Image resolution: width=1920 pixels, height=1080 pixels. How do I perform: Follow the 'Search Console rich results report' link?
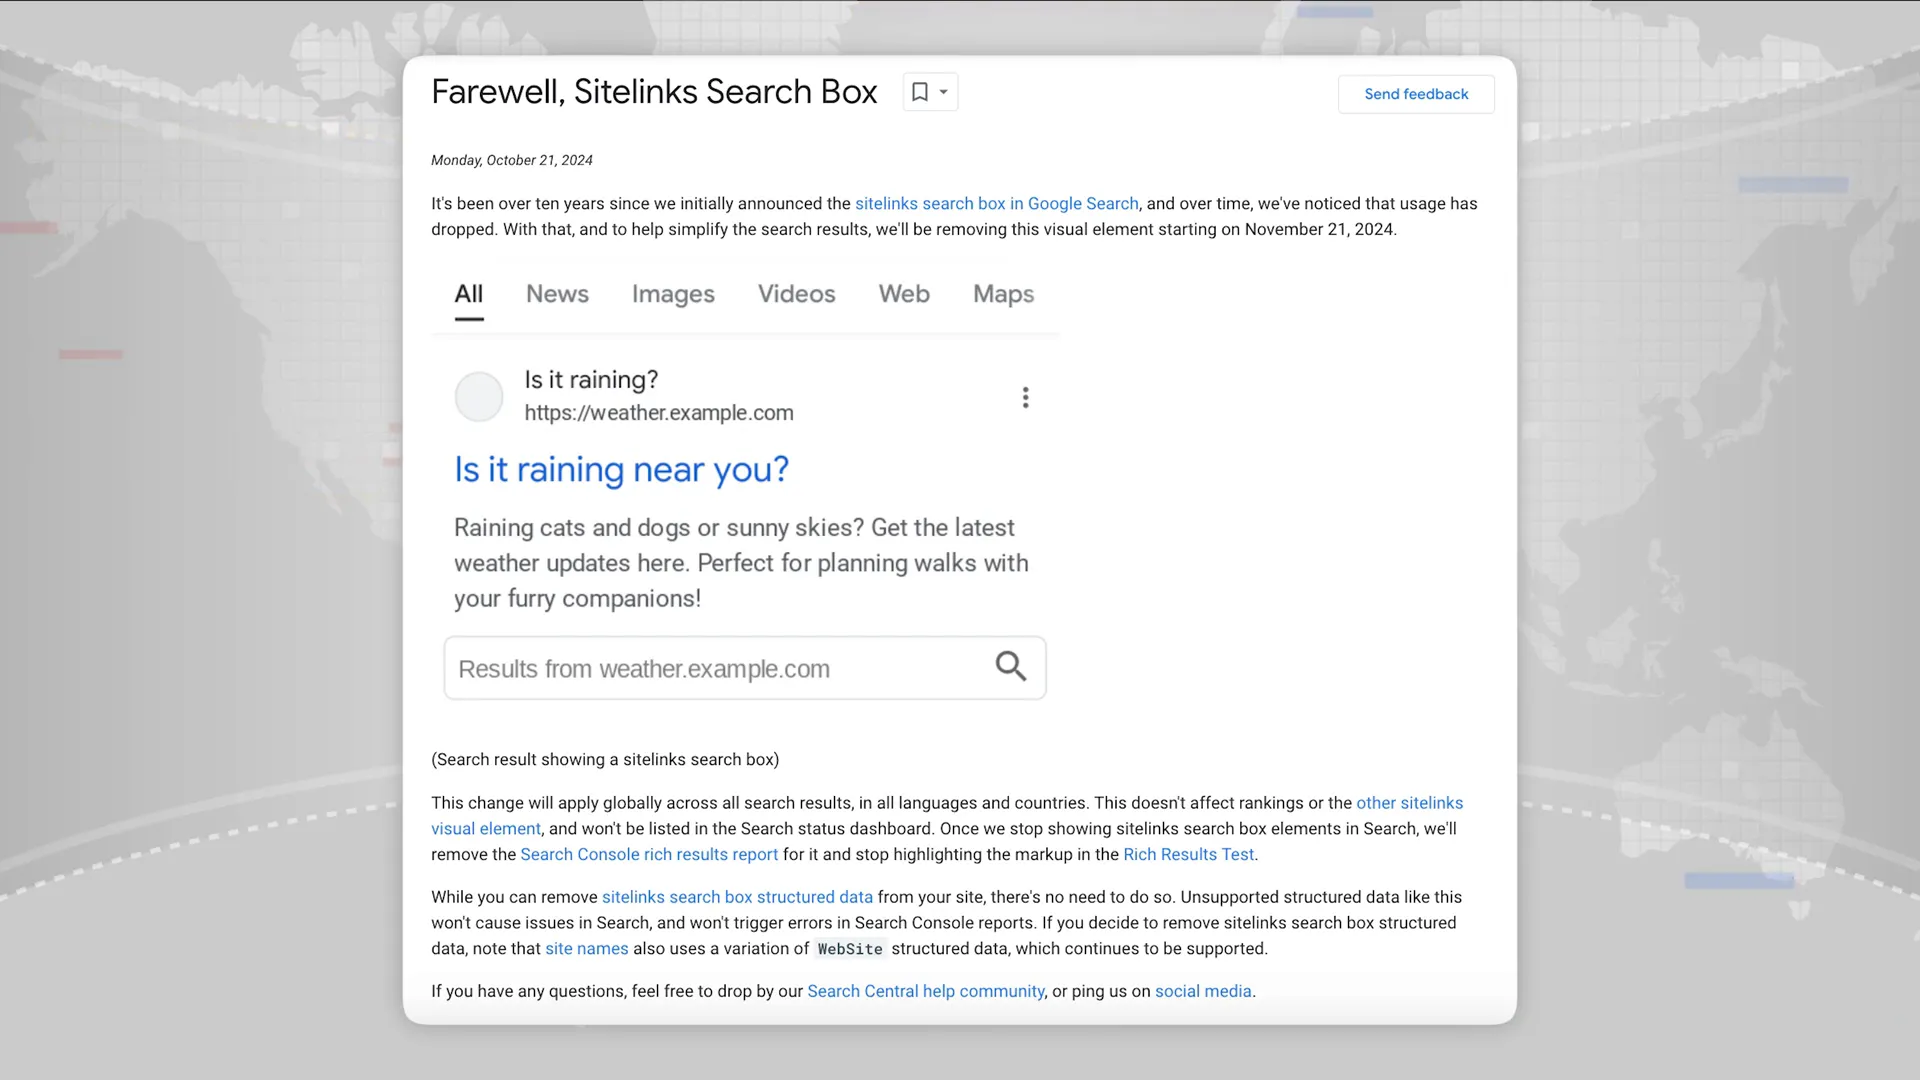(x=649, y=855)
